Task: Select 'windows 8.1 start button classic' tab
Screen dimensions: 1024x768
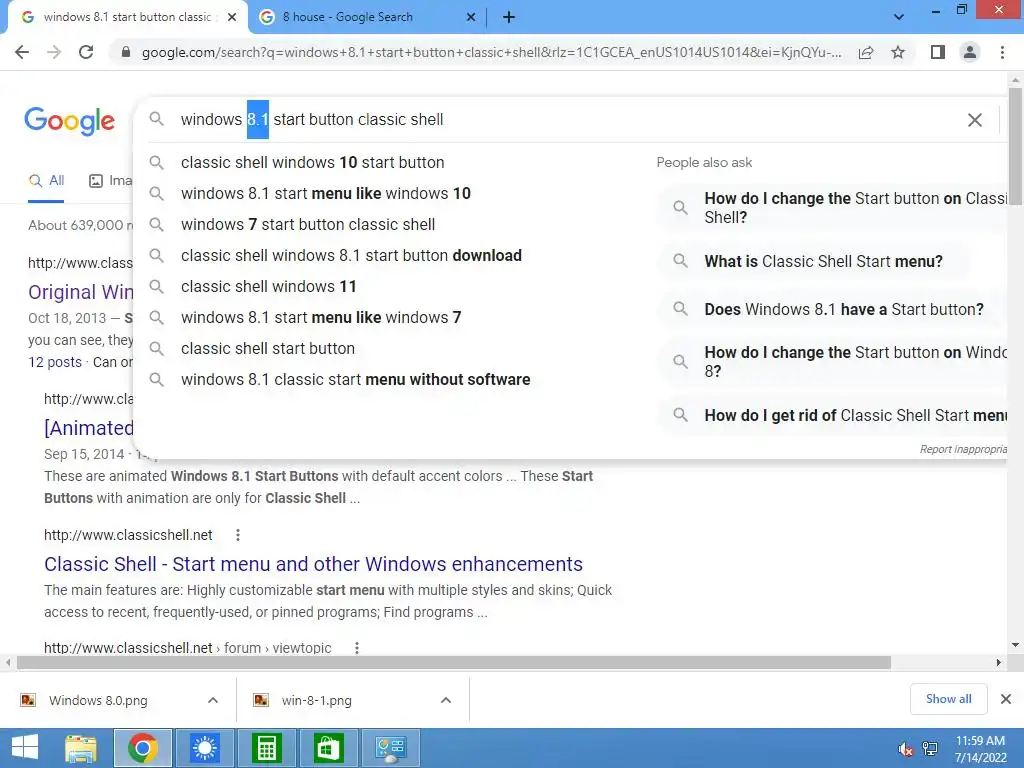Action: (x=129, y=17)
